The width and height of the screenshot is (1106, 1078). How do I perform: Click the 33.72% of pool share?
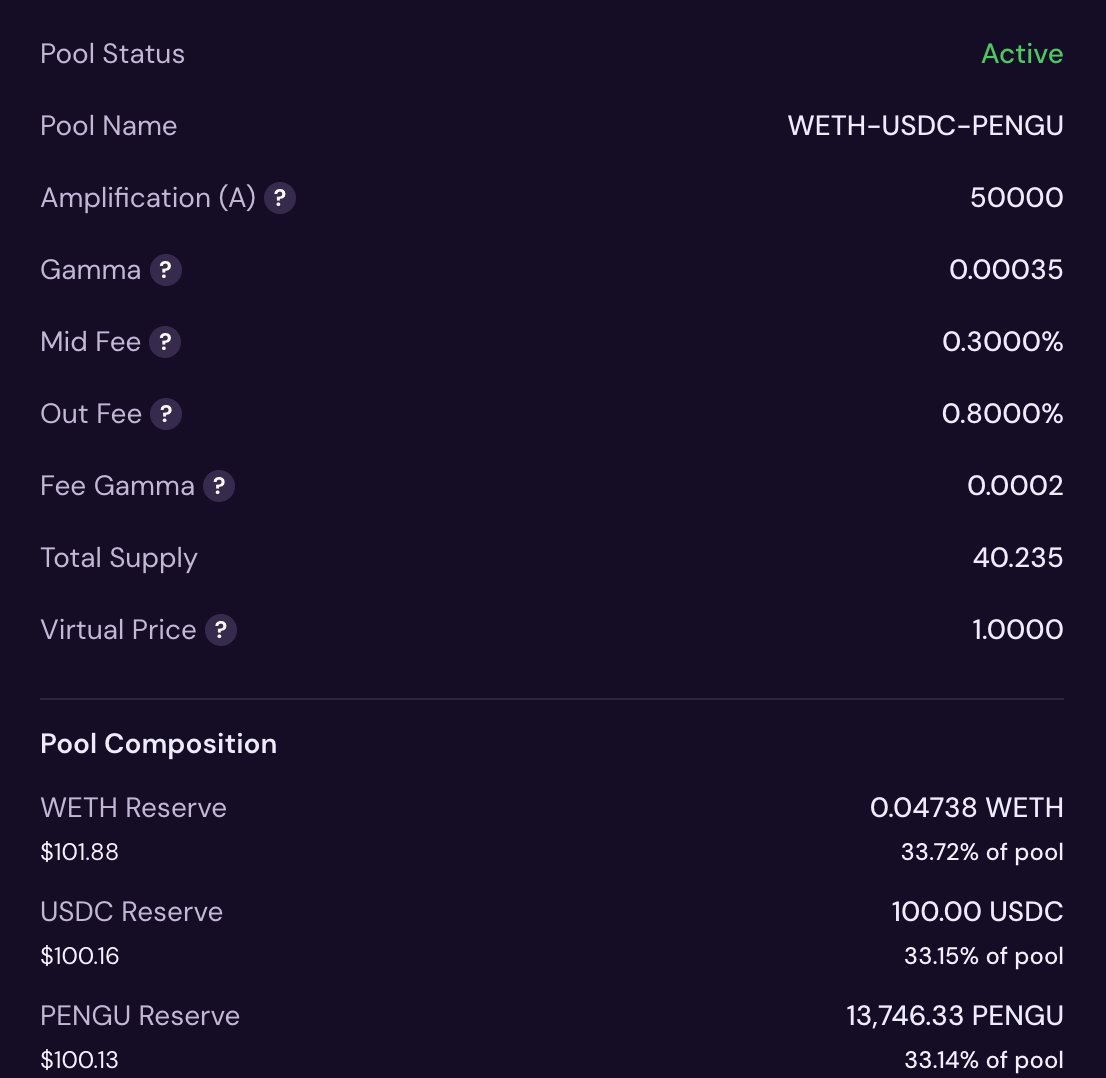click(982, 853)
